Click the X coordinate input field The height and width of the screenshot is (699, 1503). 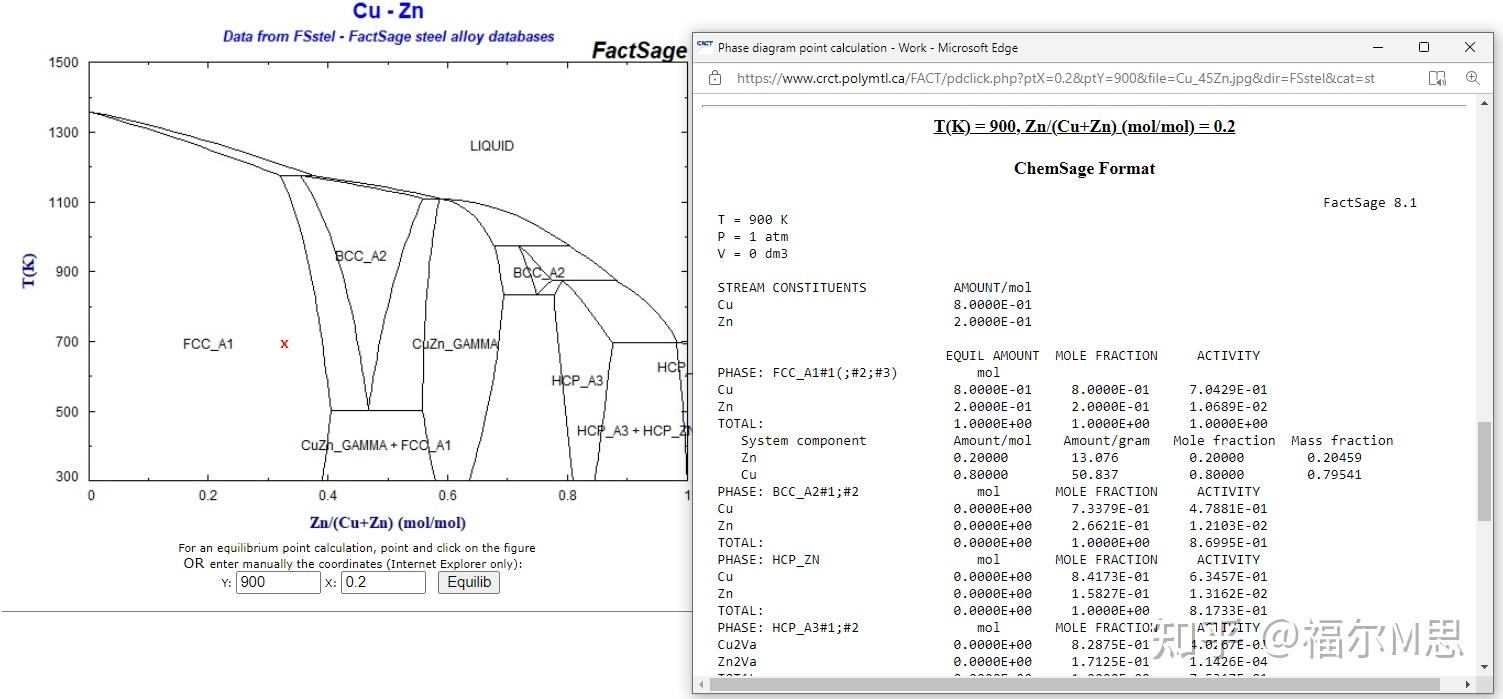point(383,582)
